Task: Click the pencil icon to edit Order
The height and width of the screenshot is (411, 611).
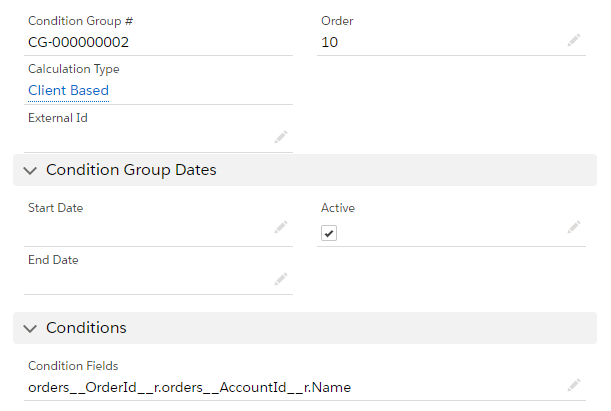Action: 573,40
